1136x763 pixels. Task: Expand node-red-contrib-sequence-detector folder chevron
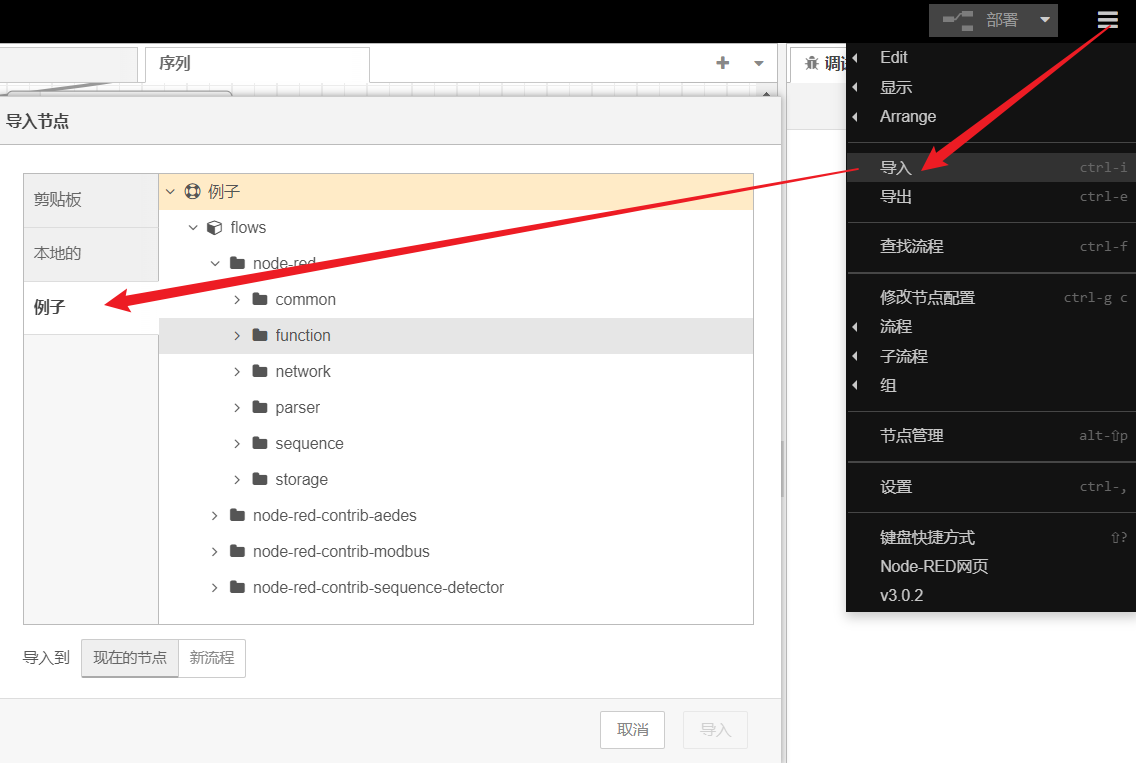pyautogui.click(x=214, y=588)
